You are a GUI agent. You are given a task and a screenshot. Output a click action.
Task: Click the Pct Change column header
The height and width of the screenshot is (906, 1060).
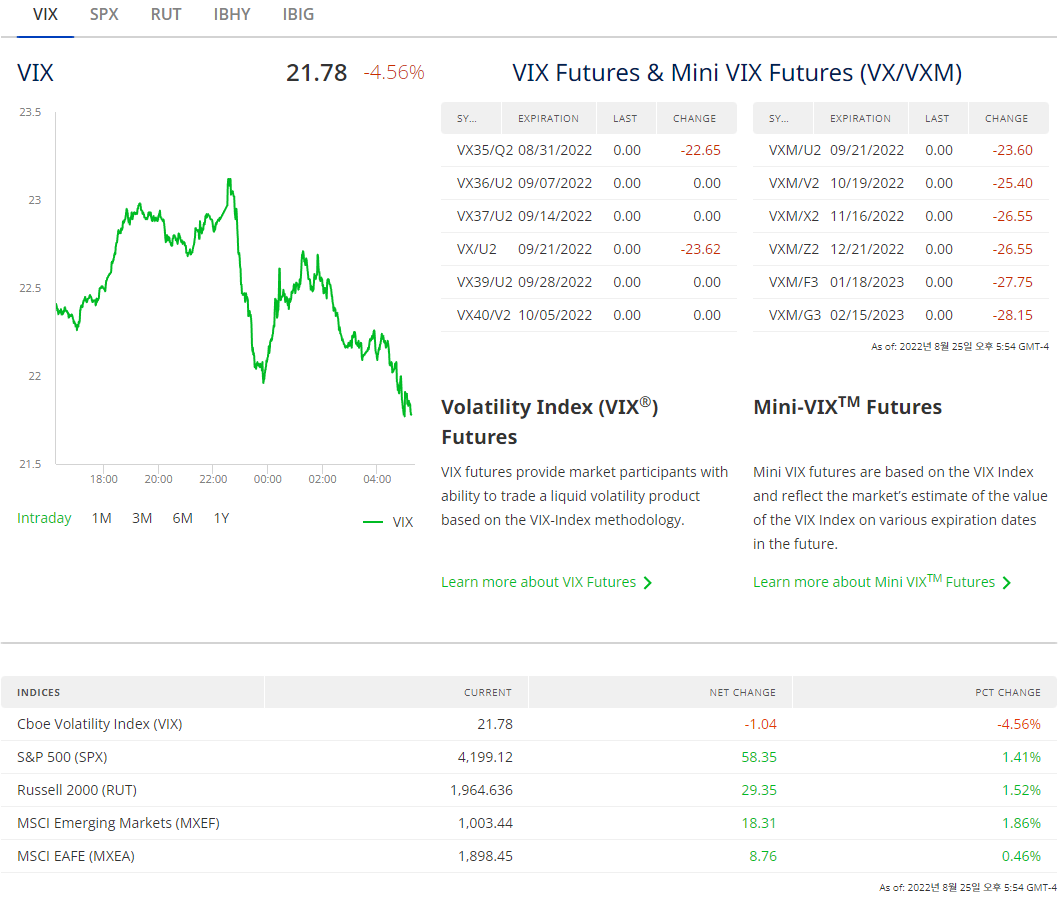tap(925, 692)
